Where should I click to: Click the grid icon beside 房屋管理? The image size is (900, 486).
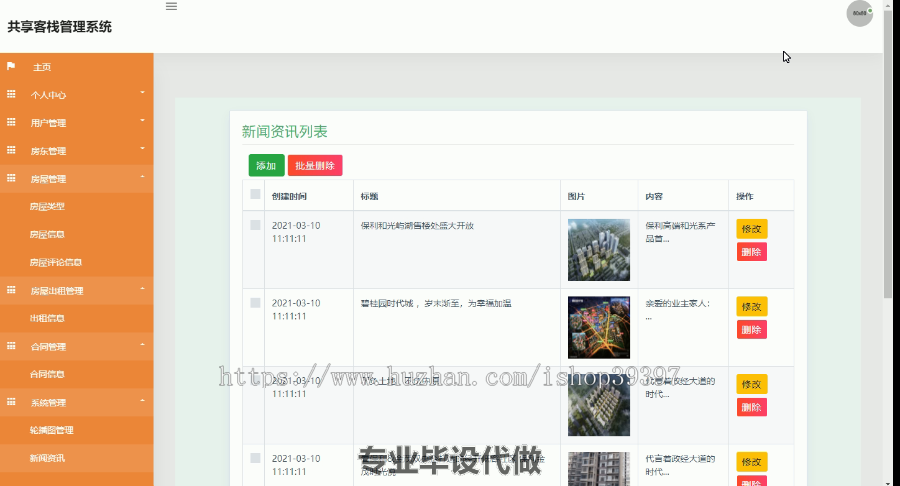pyautogui.click(x=11, y=178)
